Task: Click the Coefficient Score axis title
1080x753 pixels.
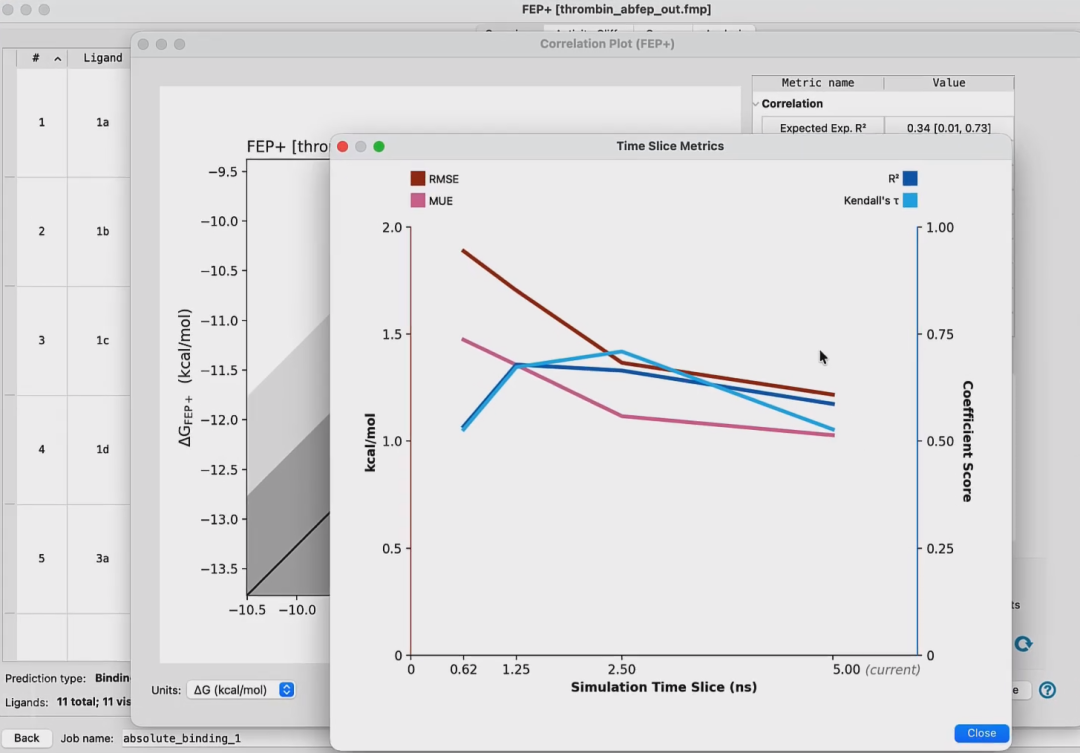Action: pos(968,441)
